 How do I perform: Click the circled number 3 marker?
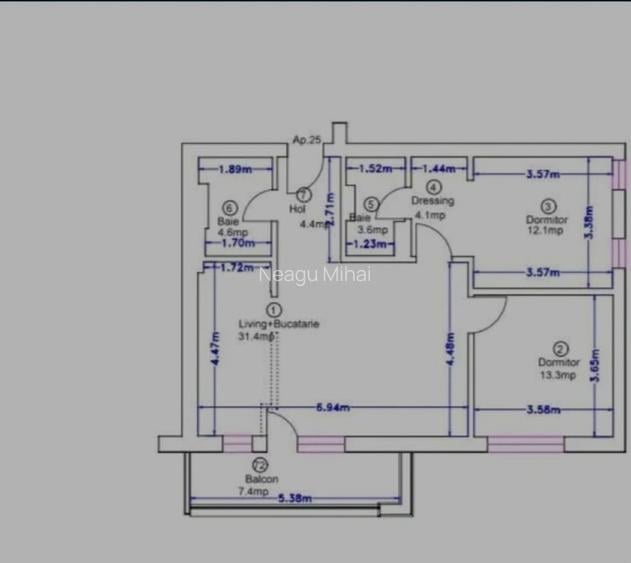548,206
